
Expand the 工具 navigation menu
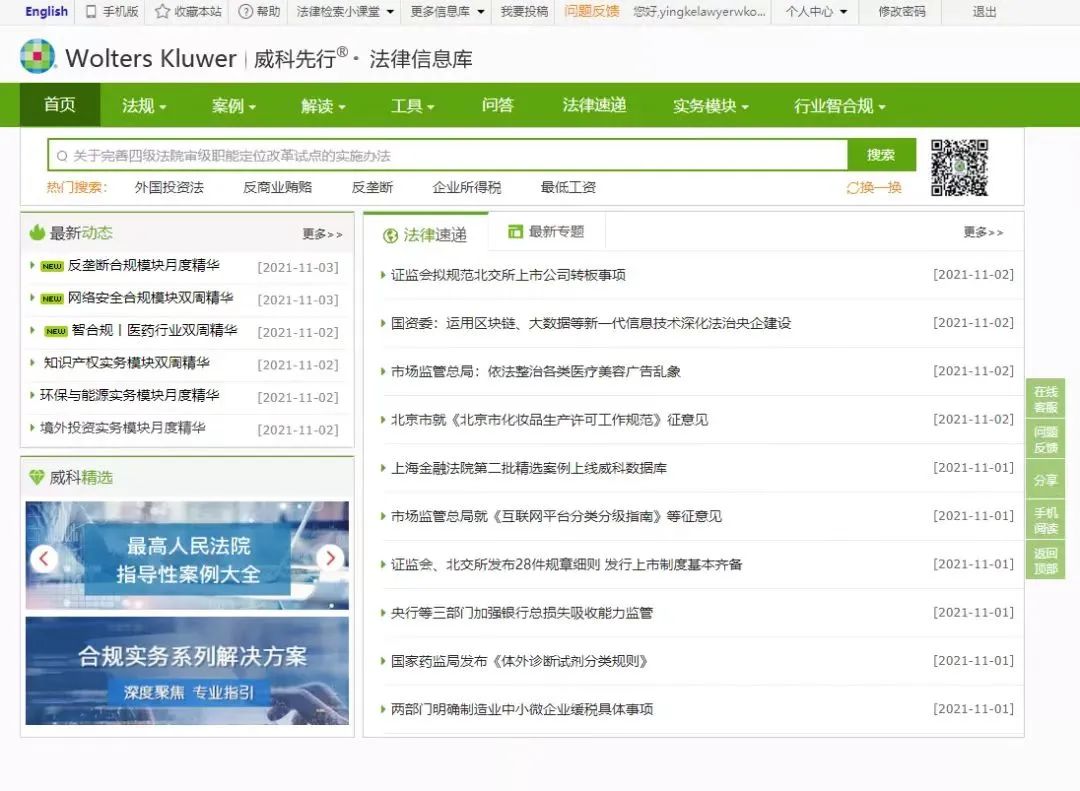tap(413, 105)
